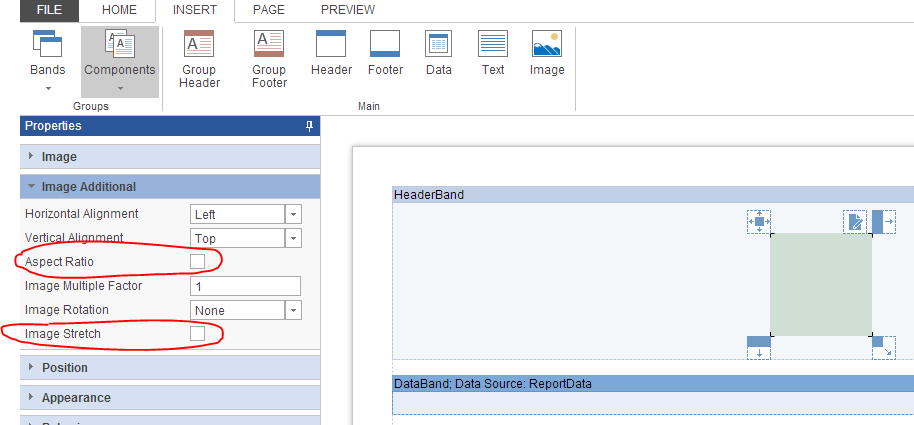Click the diagonal resize corner handle icon
This screenshot has height=425, width=914.
click(x=884, y=347)
